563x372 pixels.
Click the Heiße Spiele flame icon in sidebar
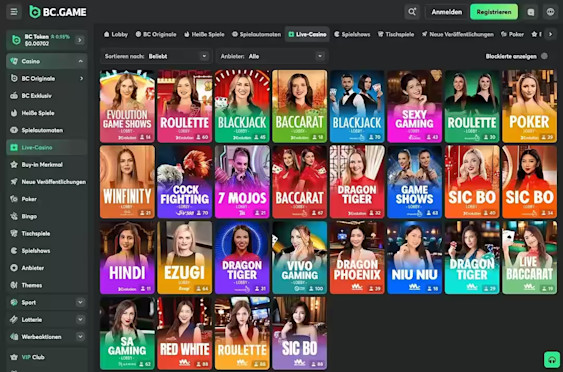click(x=14, y=113)
